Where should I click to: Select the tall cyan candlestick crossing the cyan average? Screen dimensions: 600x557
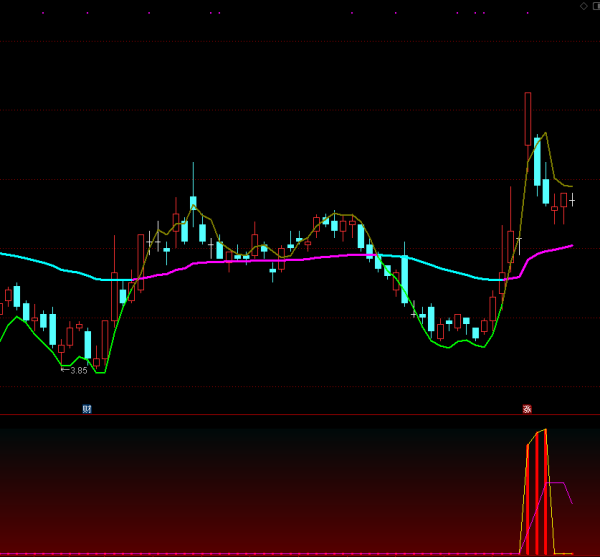coord(404,278)
